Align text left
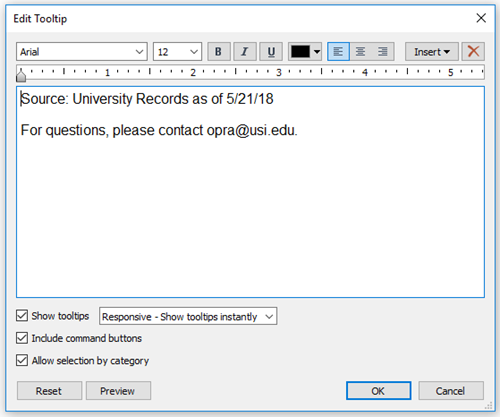The image size is (500, 417). [x=338, y=52]
